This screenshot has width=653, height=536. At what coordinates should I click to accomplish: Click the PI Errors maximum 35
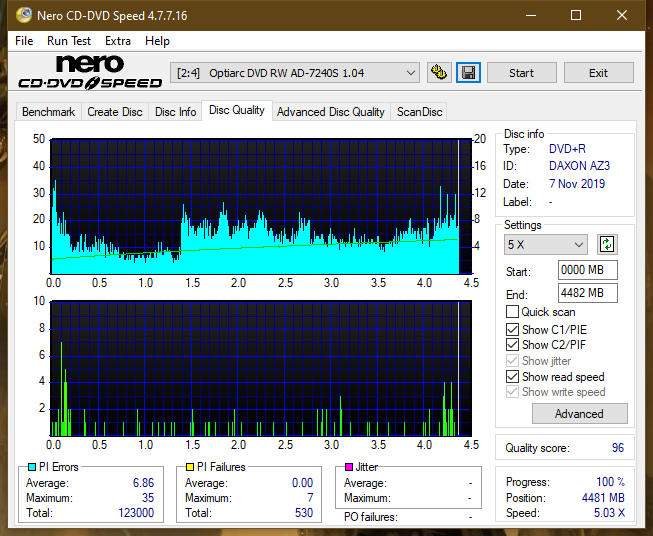click(x=148, y=498)
